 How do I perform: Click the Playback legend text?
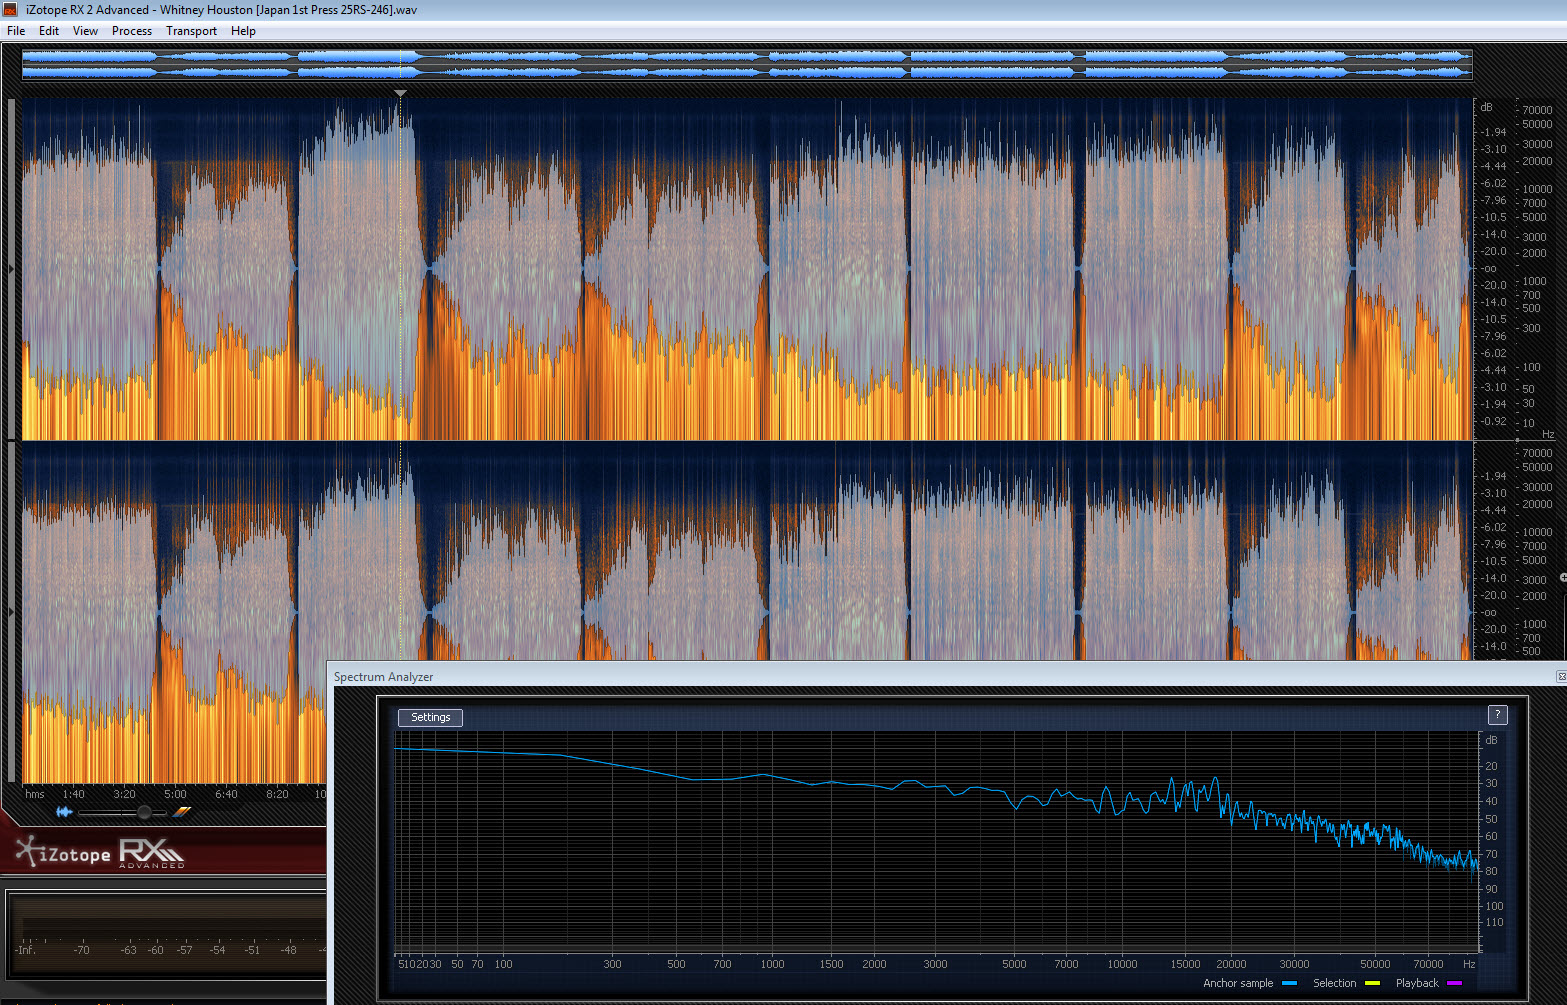click(1417, 983)
